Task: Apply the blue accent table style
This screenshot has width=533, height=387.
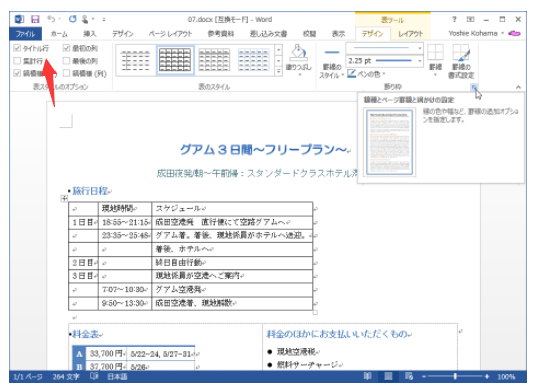Action: [253, 60]
